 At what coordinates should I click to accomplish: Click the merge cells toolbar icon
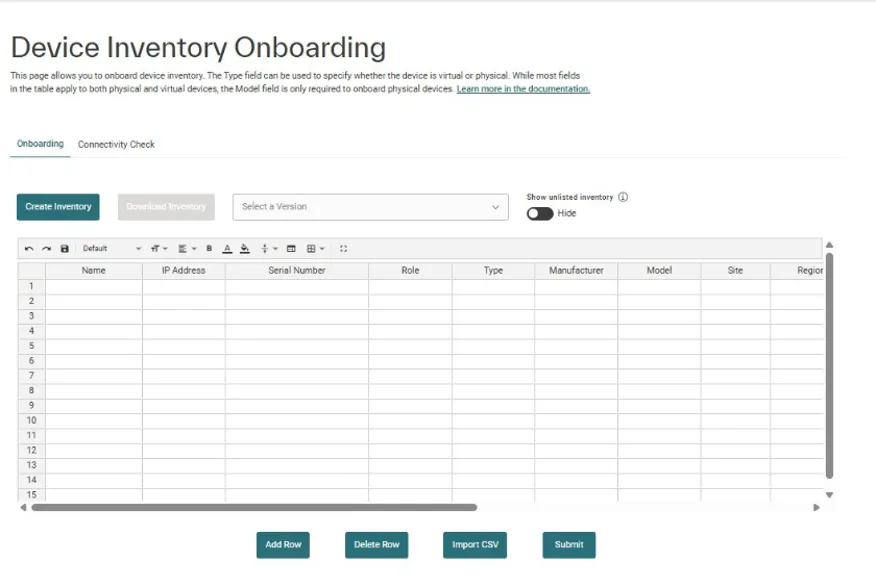coord(291,249)
